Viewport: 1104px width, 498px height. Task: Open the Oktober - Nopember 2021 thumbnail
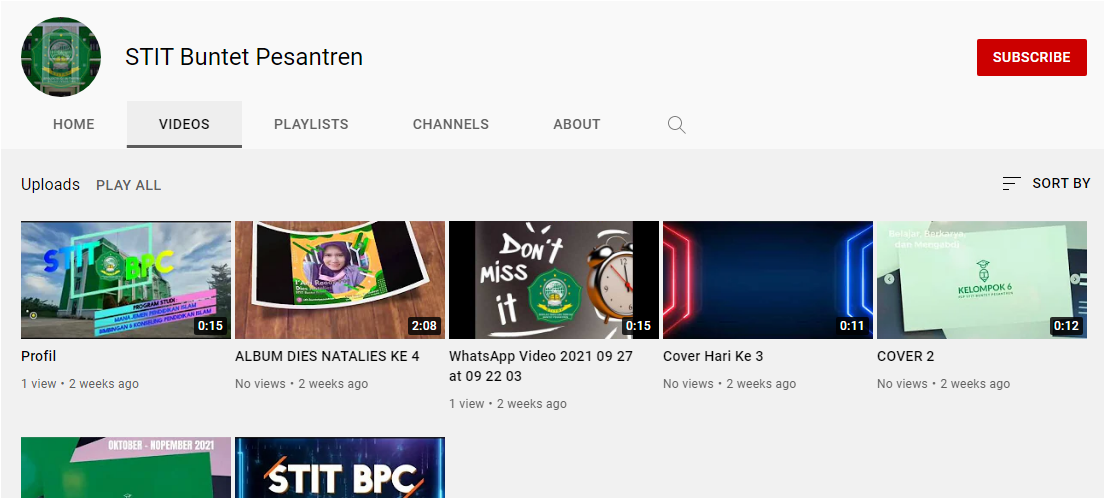(126, 468)
